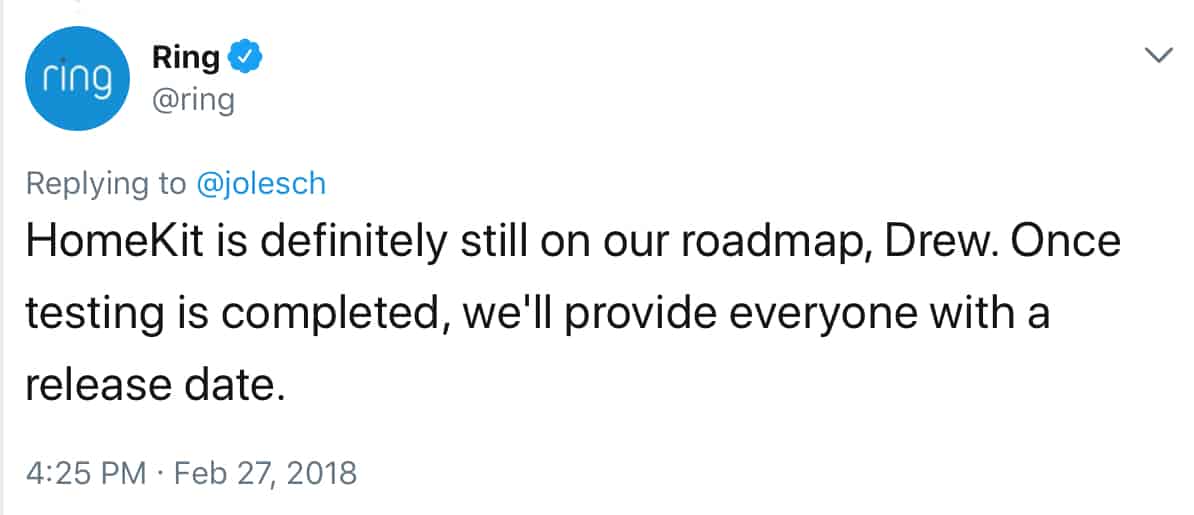
Task: Click the Feb 27, 2018 date
Action: (x=265, y=472)
